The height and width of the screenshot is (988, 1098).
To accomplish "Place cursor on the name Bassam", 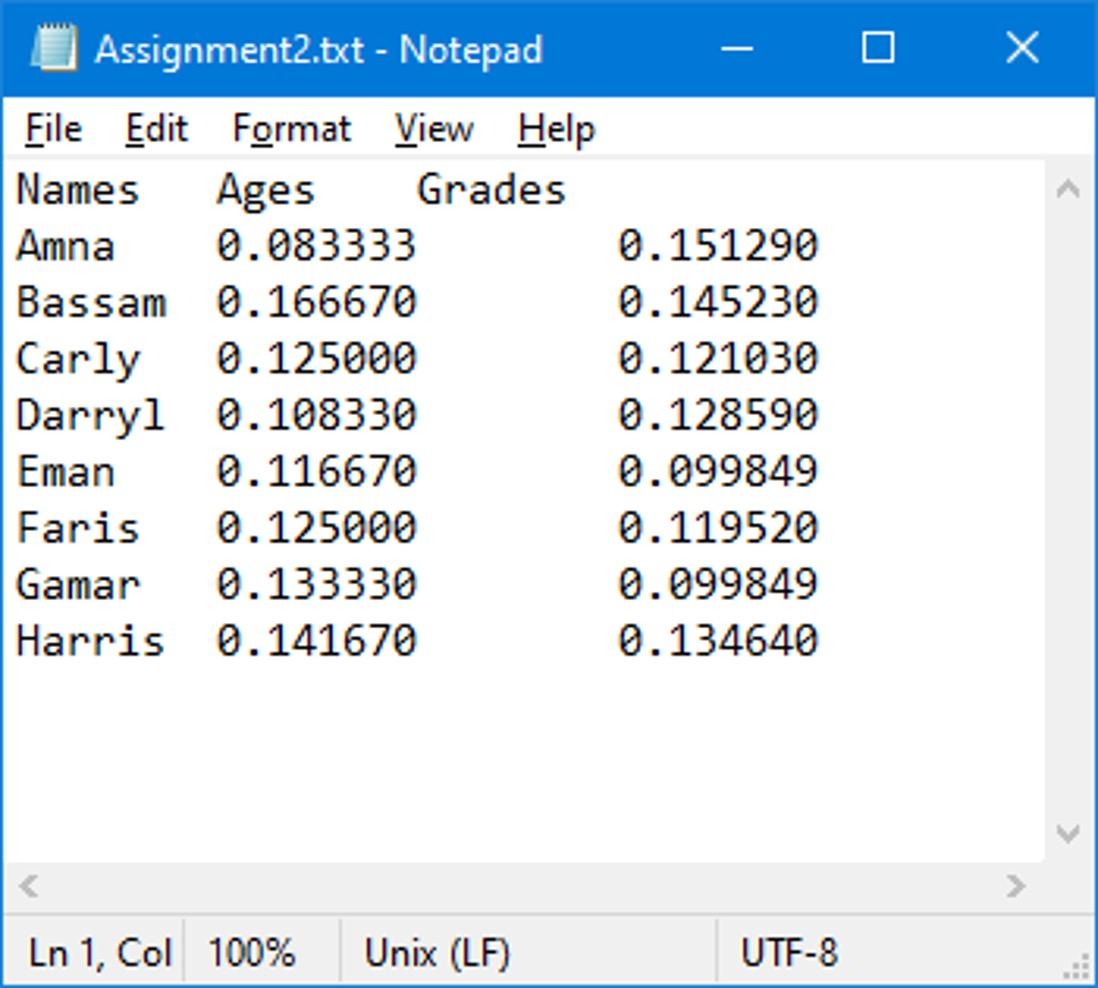I will pyautogui.click(x=91, y=302).
